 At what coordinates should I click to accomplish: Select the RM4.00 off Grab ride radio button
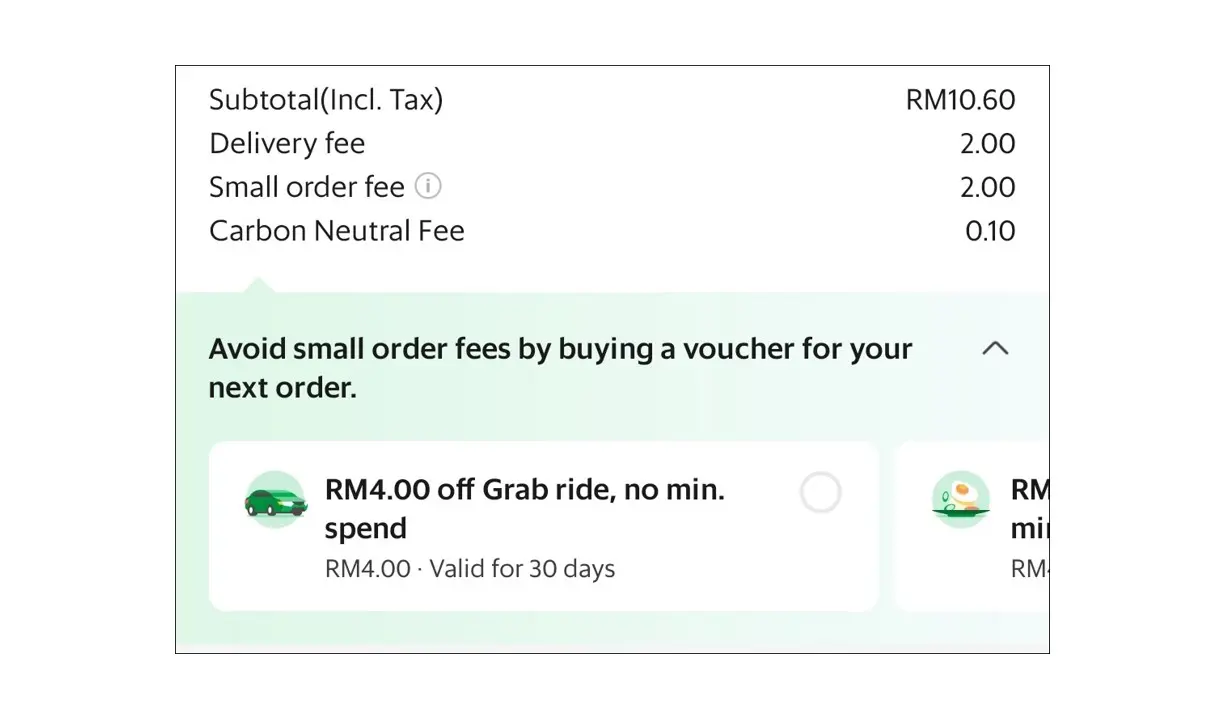tap(821, 493)
